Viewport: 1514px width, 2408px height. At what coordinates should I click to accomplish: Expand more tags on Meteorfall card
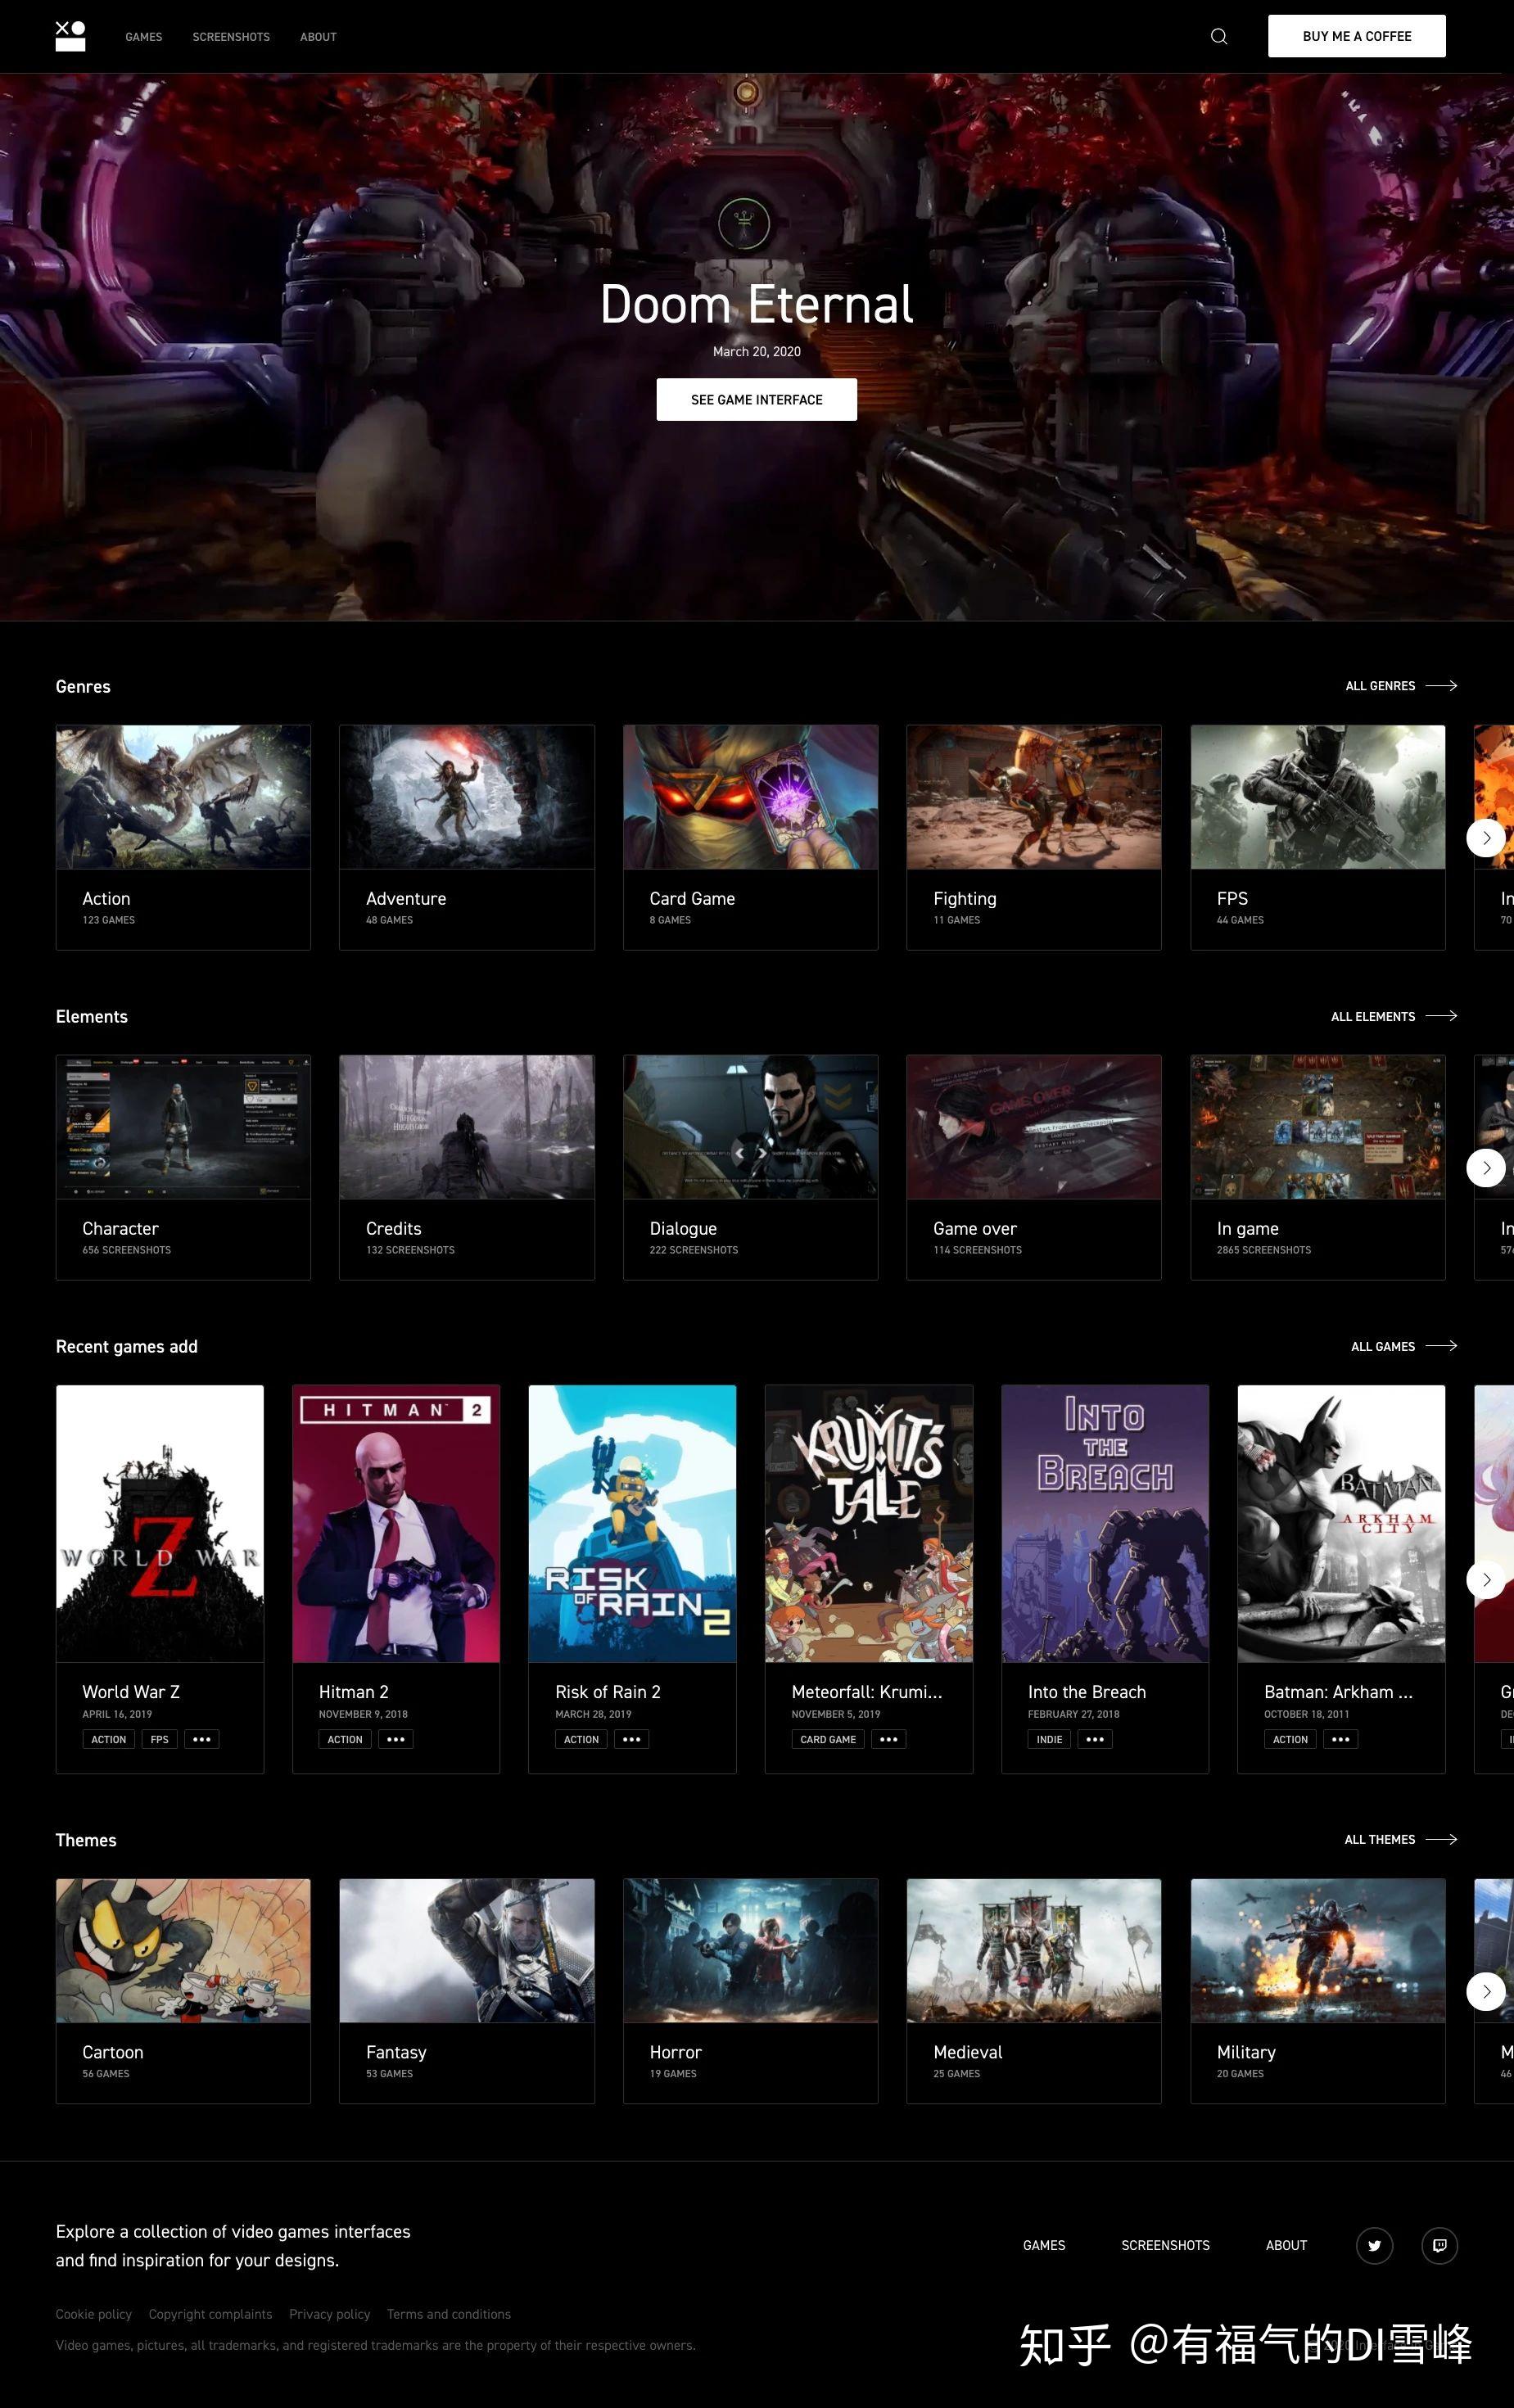888,1739
